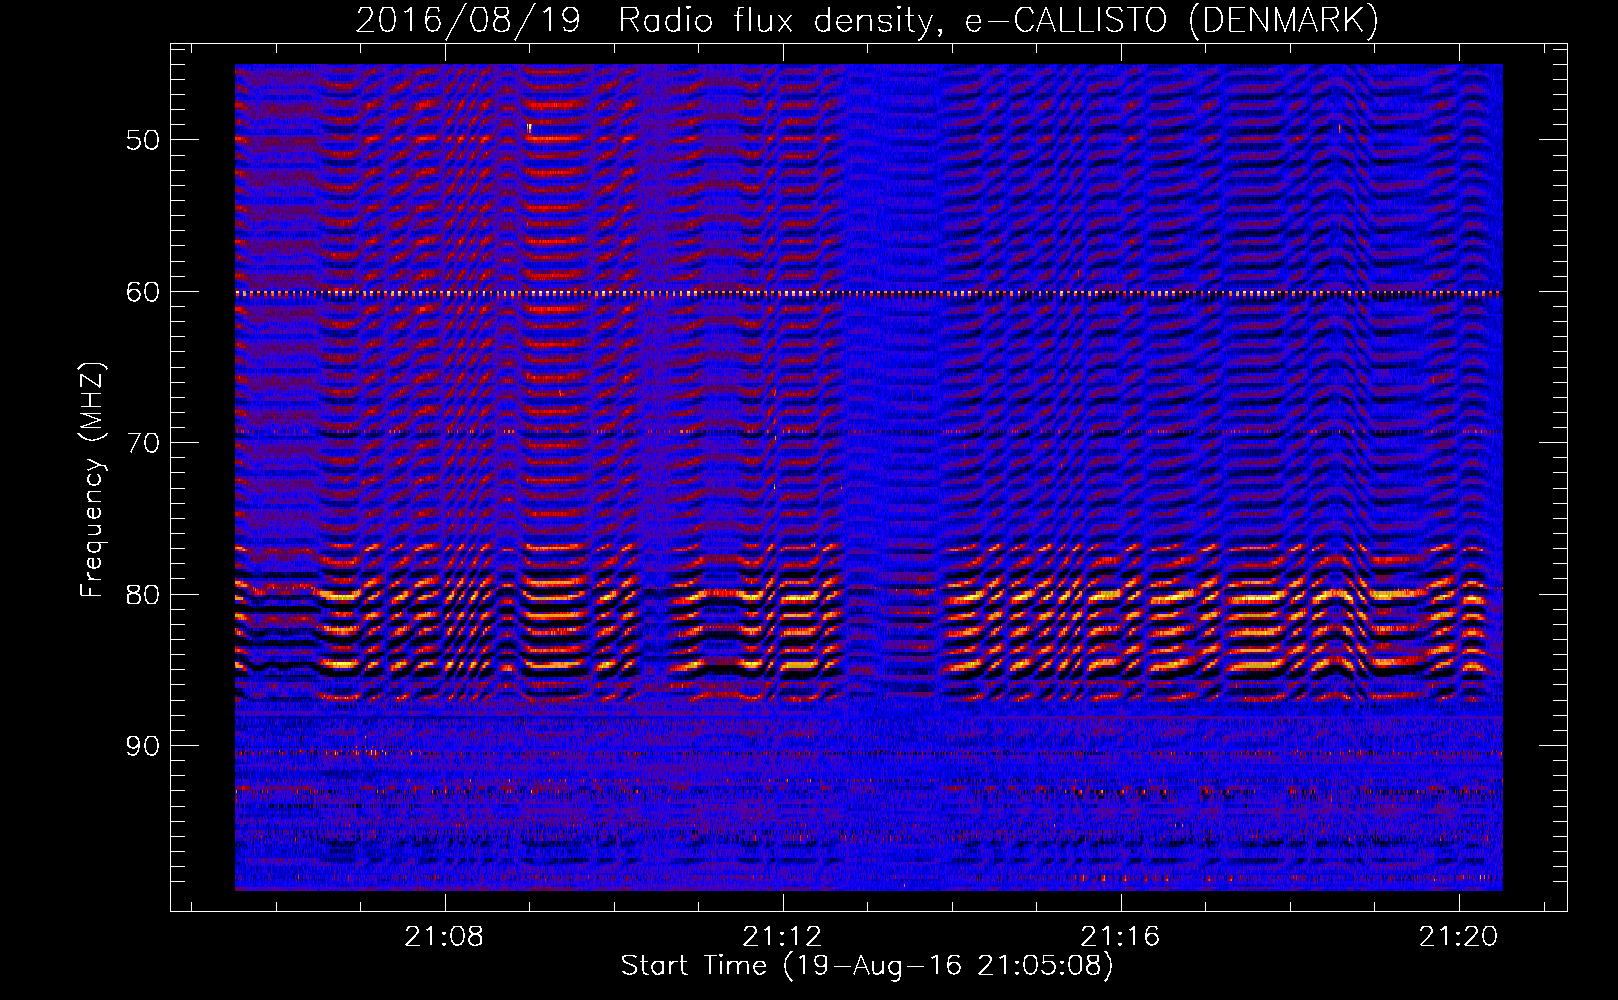Viewport: 1618px width, 1000px height.
Task: Select the 80 frequency tick label
Action: [x=143, y=595]
